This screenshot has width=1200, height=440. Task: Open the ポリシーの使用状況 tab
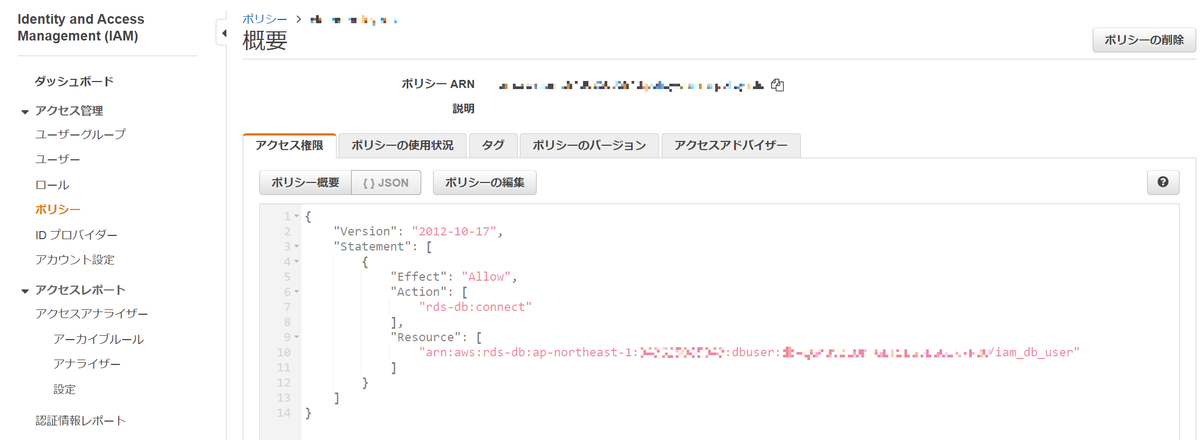pyautogui.click(x=402, y=145)
